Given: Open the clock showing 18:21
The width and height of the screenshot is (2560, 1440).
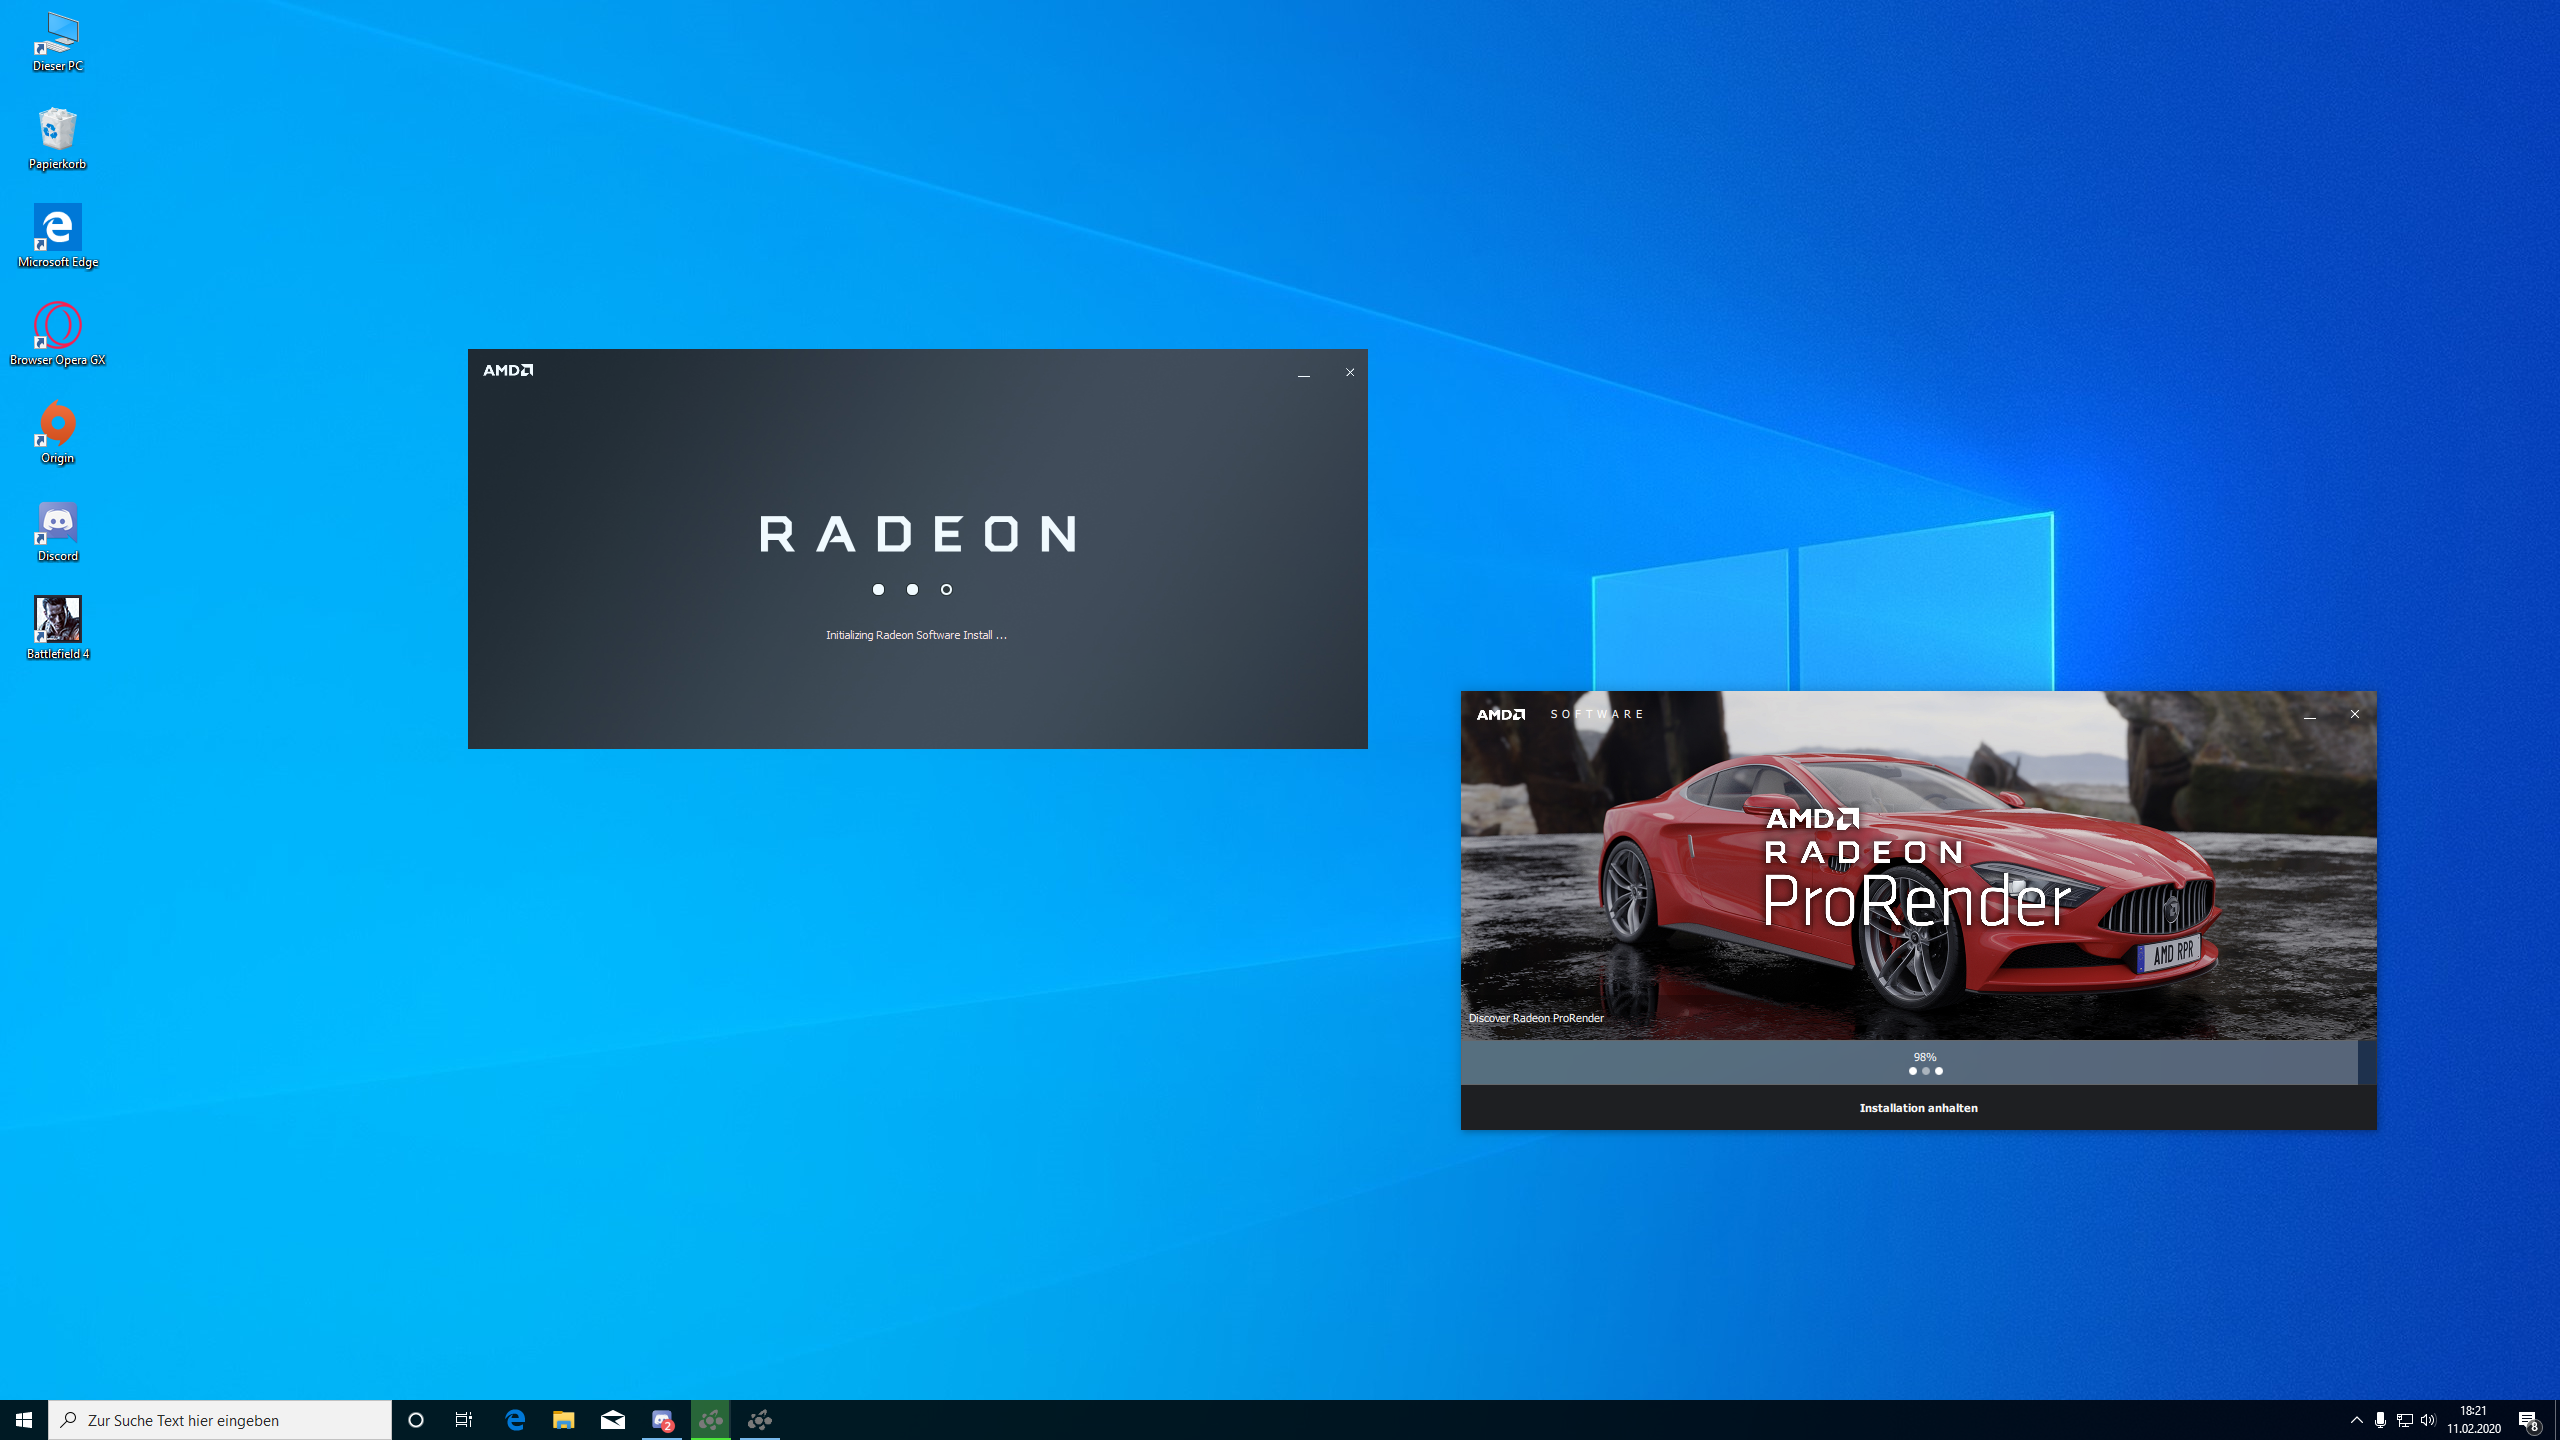Looking at the screenshot, I should pyautogui.click(x=2474, y=1420).
